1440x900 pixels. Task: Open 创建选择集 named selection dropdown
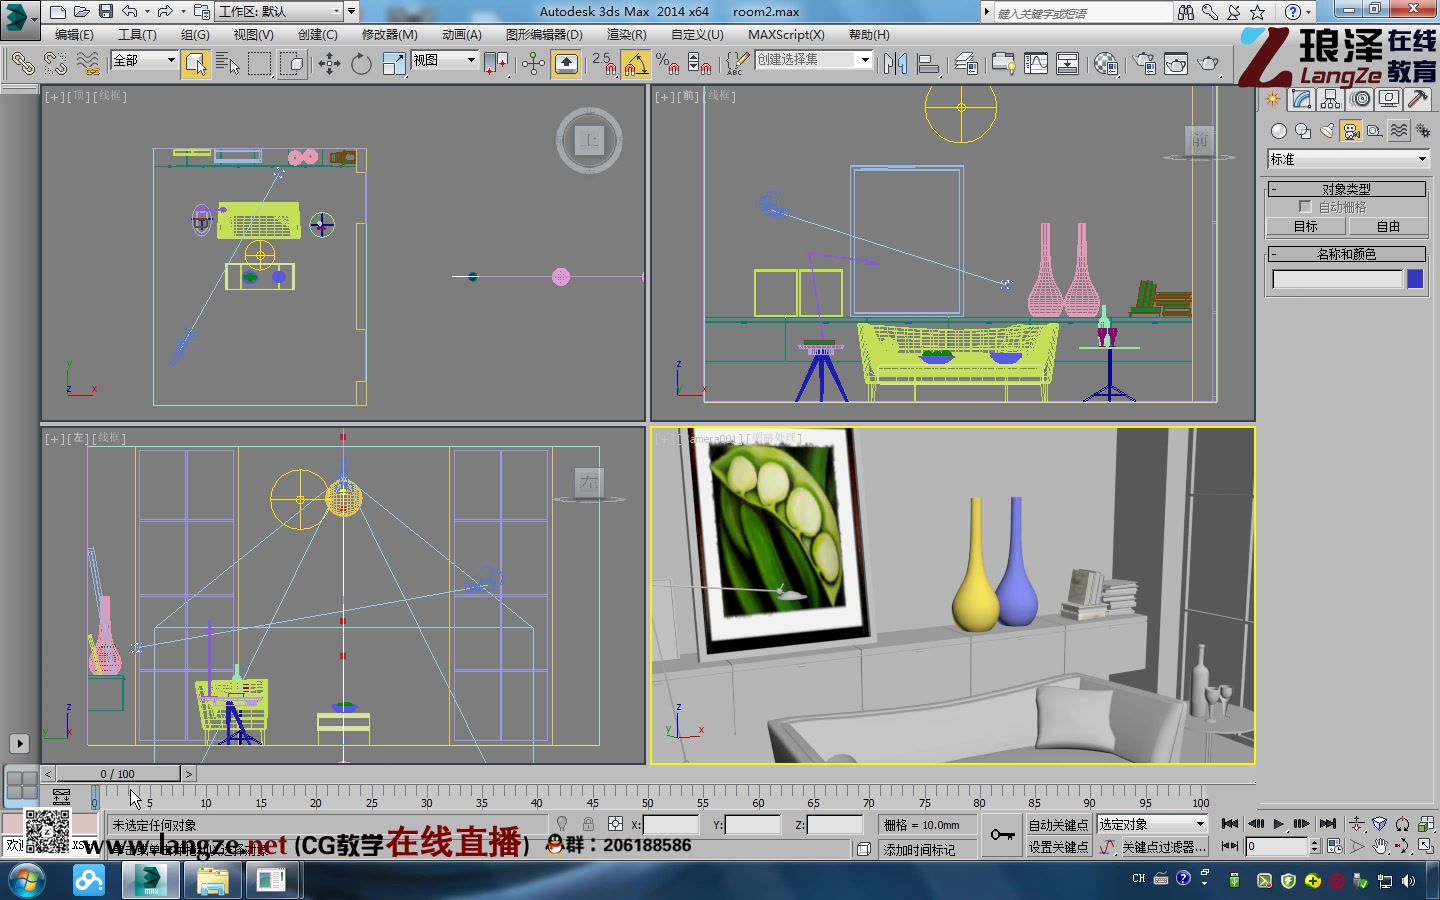(814, 60)
